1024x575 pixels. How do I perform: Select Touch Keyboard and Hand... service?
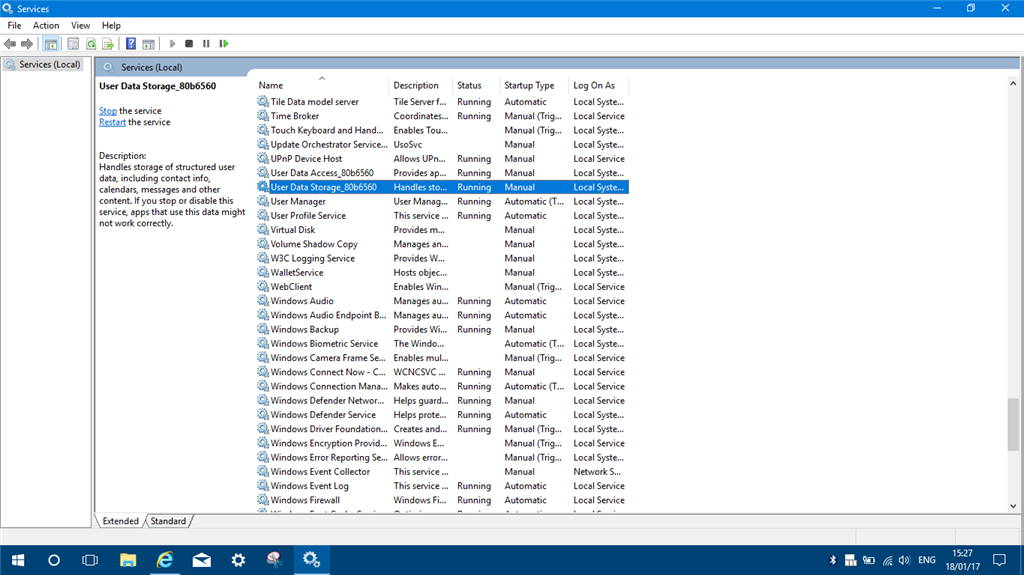click(442, 131)
